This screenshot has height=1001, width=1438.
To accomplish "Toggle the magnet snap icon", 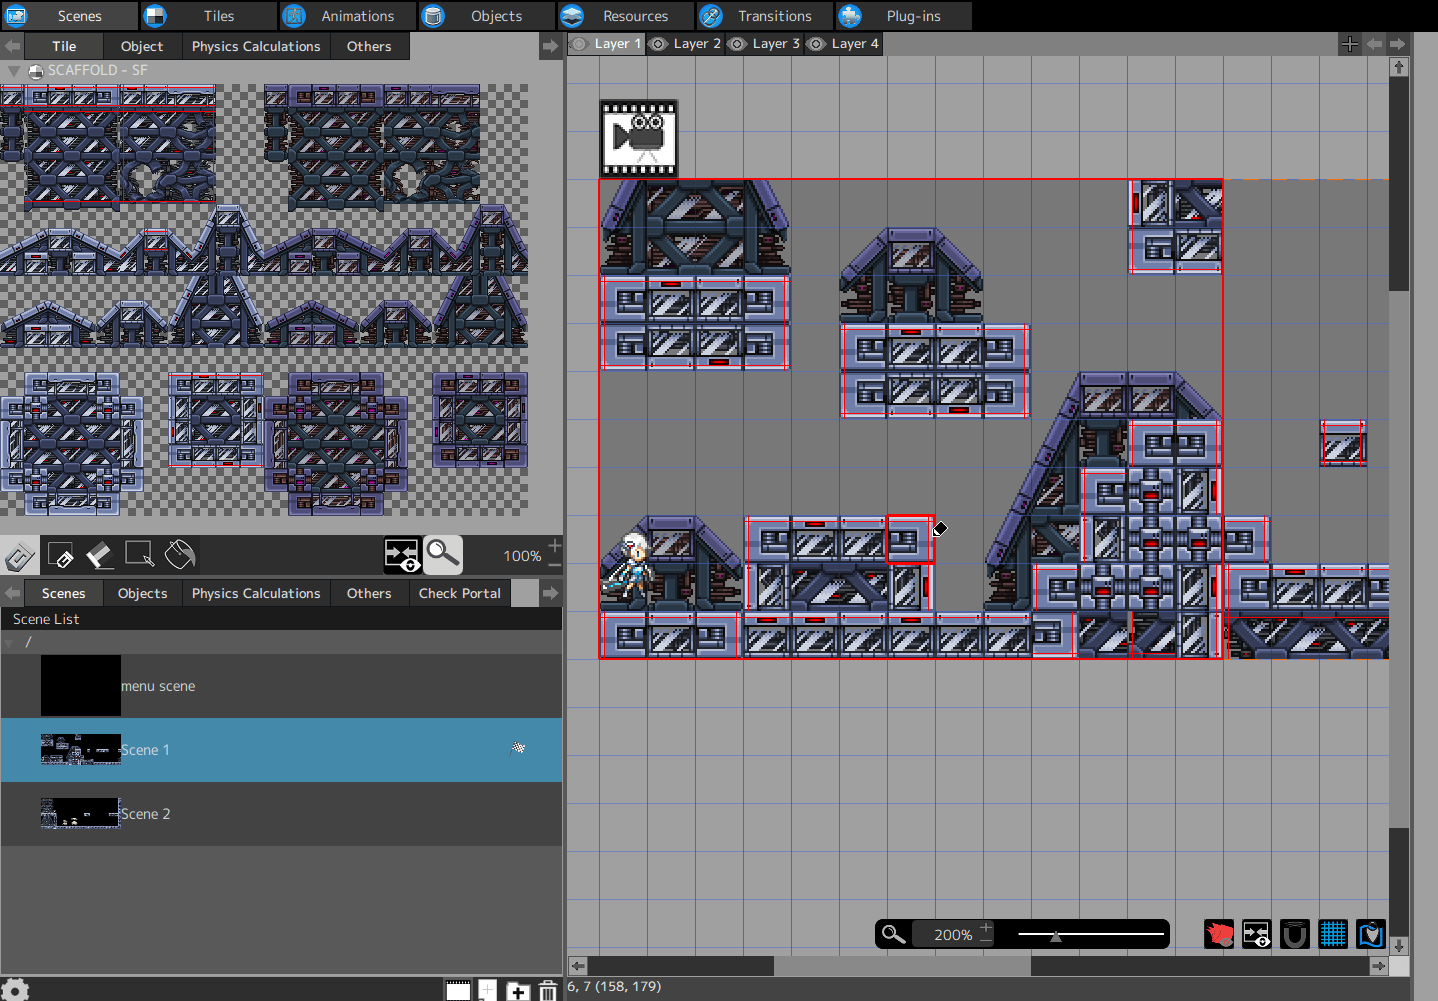I will pos(1295,935).
